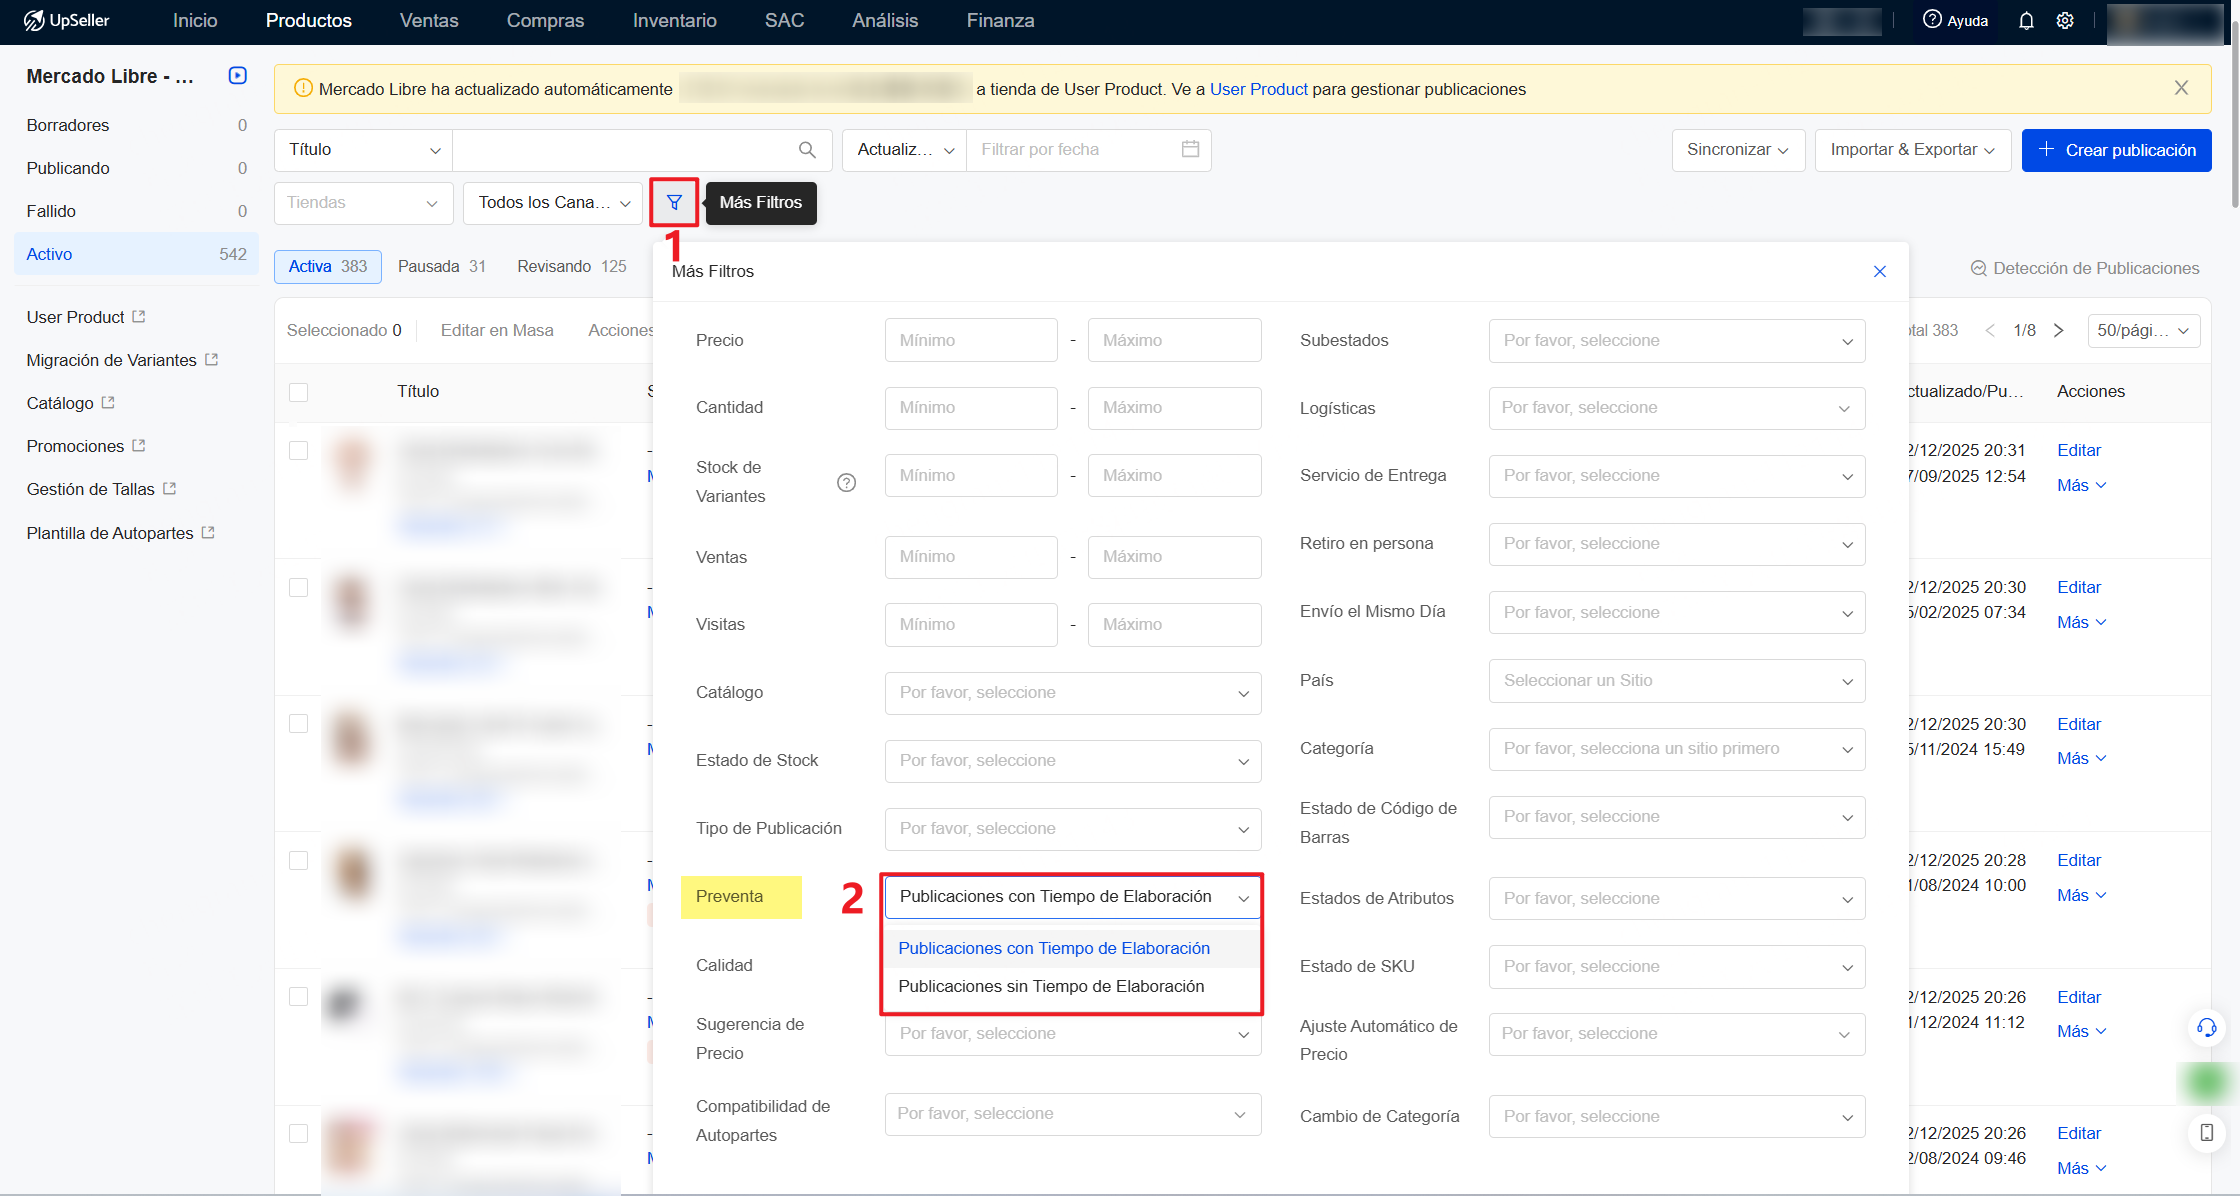
Task: Click Editar for the first listing
Action: (2079, 451)
